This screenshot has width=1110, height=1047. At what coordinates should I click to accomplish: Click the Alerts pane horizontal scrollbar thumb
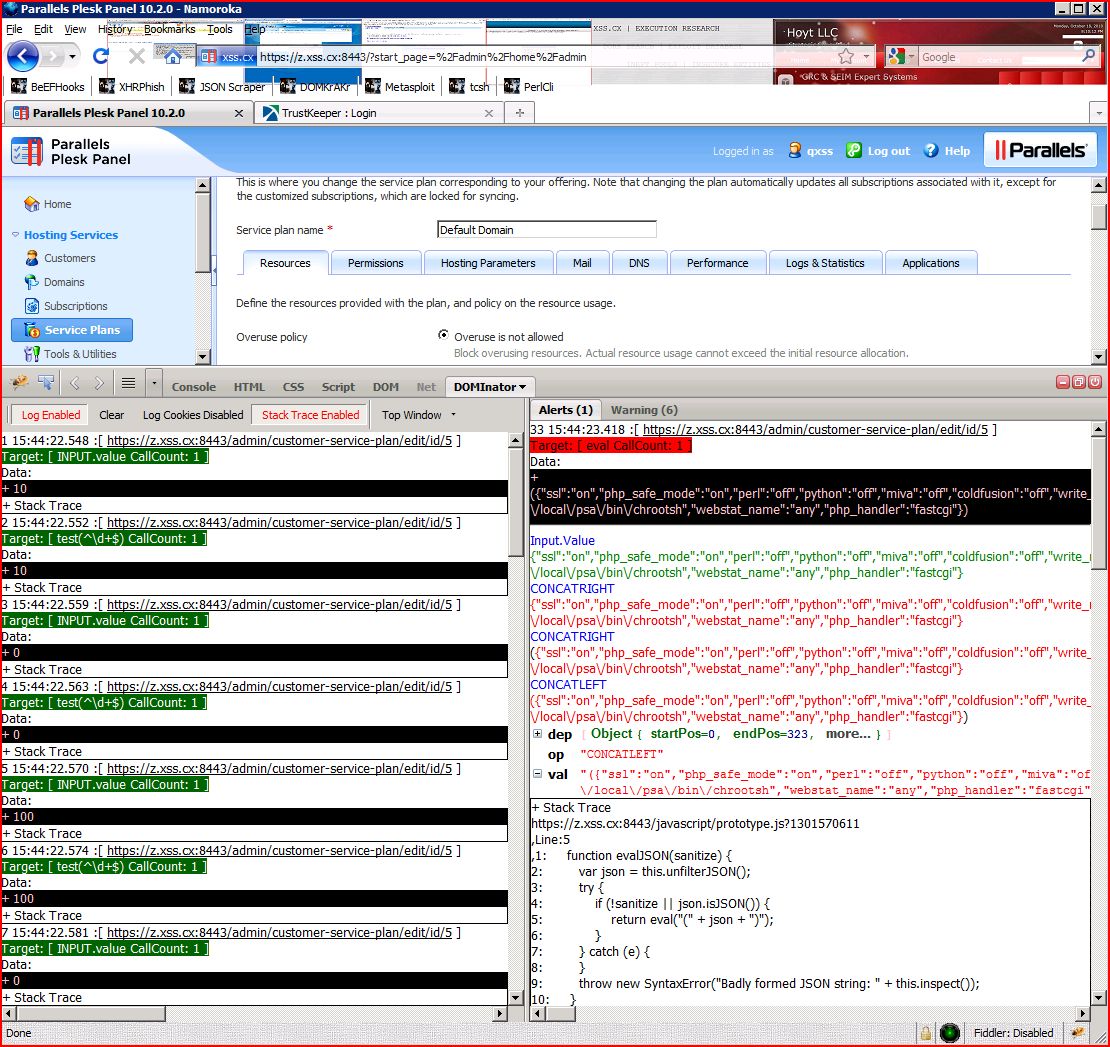coord(559,1014)
